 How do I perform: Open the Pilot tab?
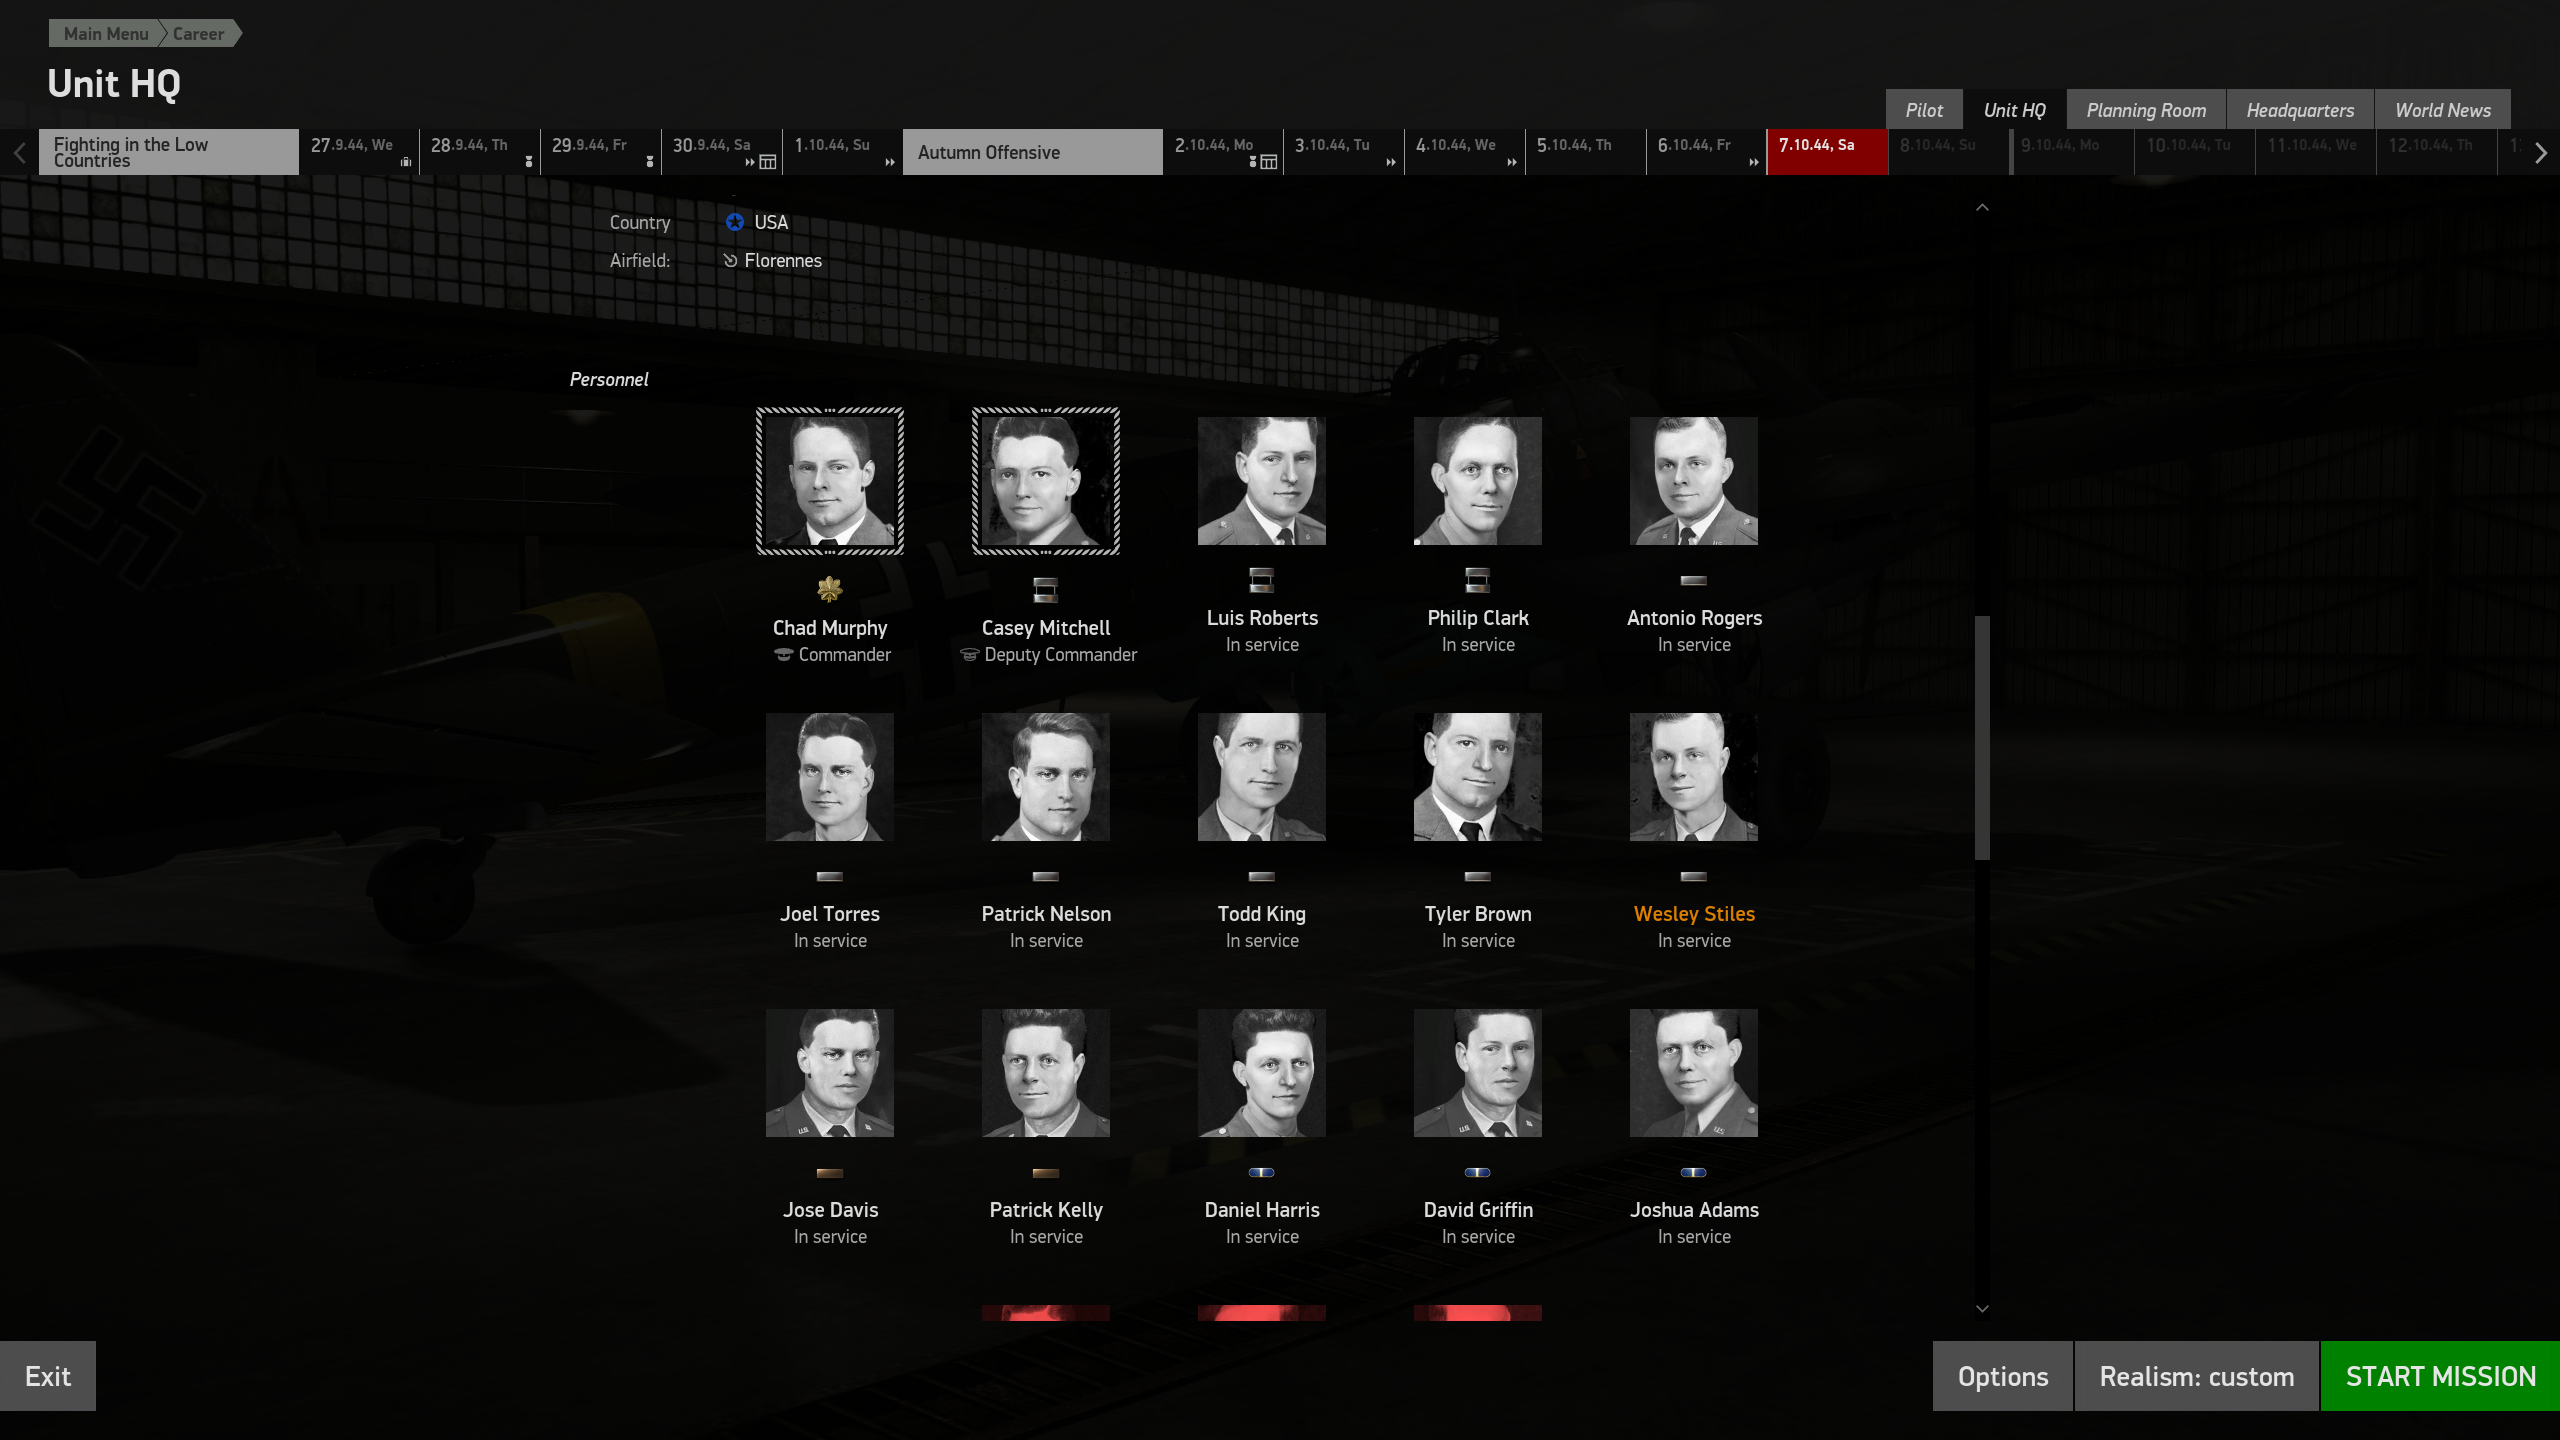coord(1923,110)
